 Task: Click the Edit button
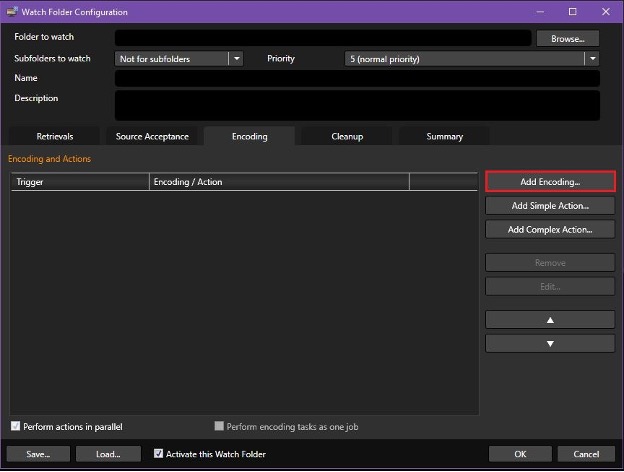point(550,287)
